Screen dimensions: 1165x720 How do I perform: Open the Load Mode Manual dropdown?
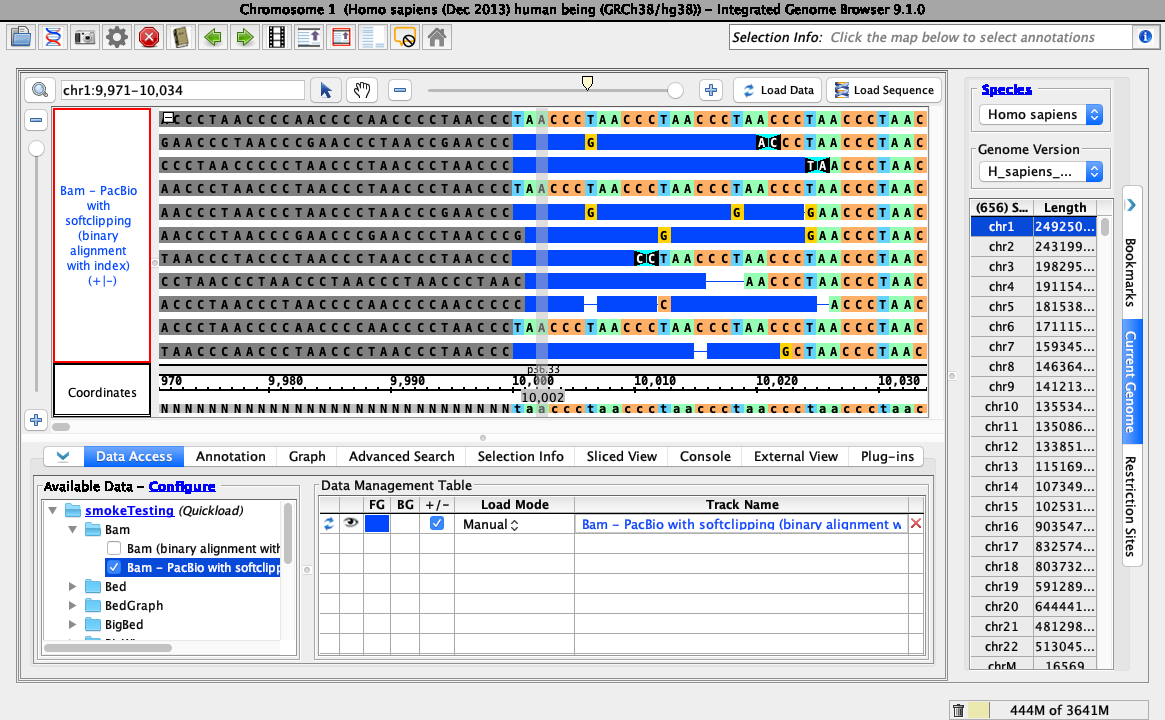(x=490, y=524)
